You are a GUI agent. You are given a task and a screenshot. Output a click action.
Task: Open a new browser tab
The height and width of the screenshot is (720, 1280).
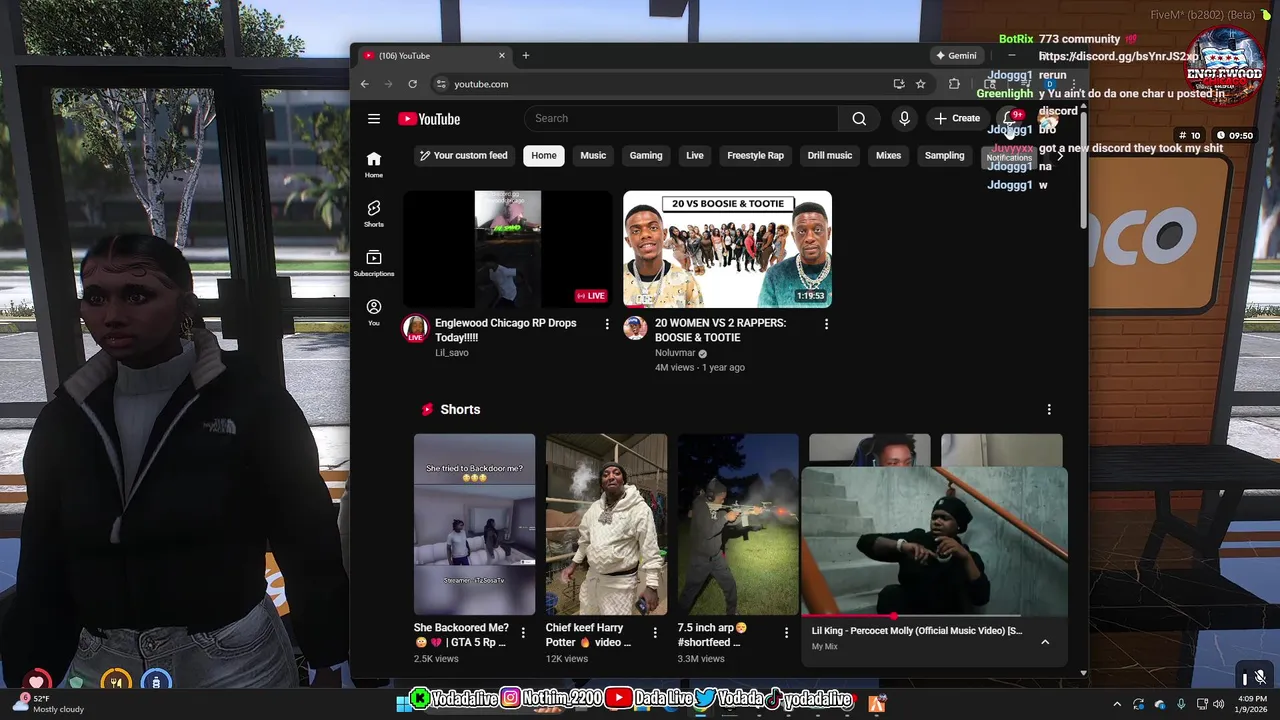(x=526, y=56)
